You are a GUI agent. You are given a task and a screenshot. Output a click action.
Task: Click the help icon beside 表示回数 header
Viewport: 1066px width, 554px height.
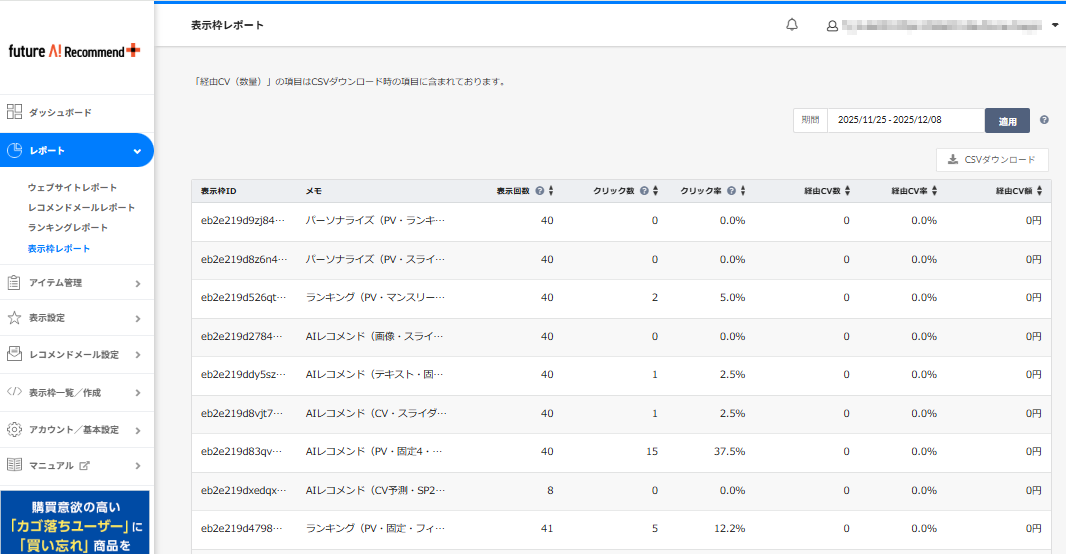point(540,191)
